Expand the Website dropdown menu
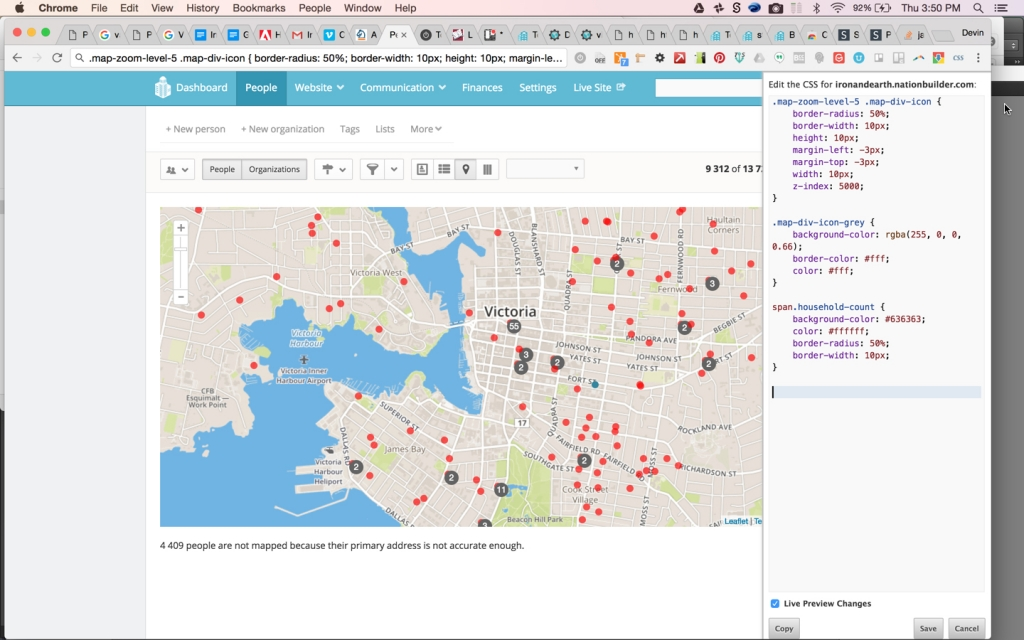 pos(319,88)
